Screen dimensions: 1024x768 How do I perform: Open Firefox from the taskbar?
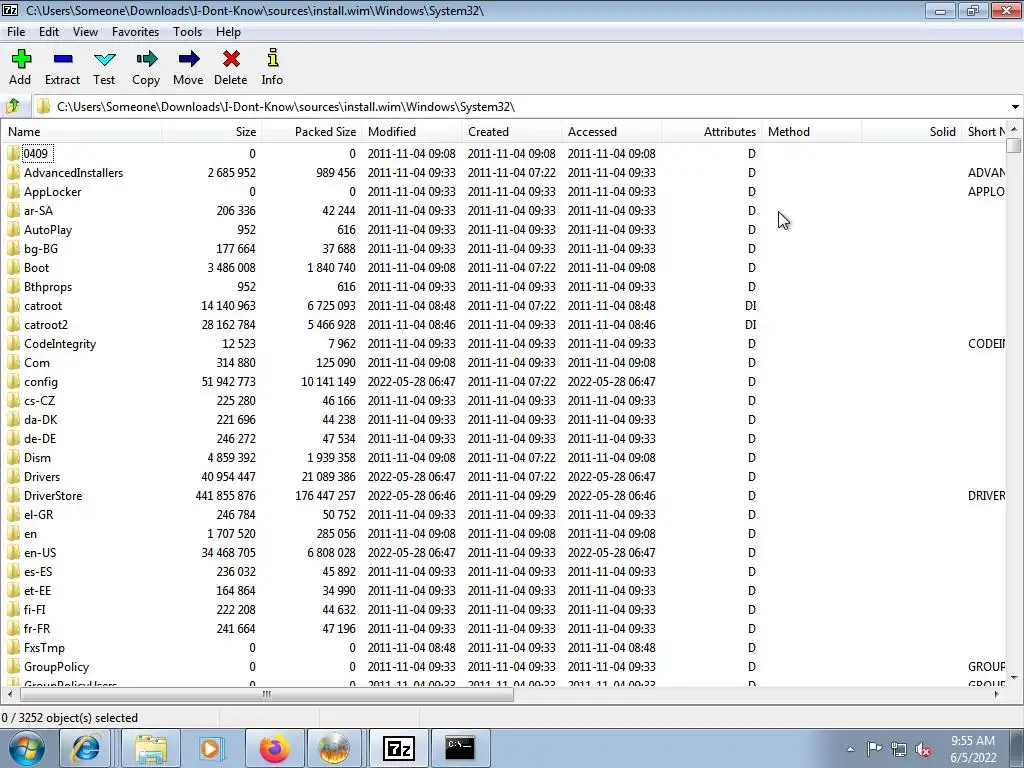(x=274, y=748)
